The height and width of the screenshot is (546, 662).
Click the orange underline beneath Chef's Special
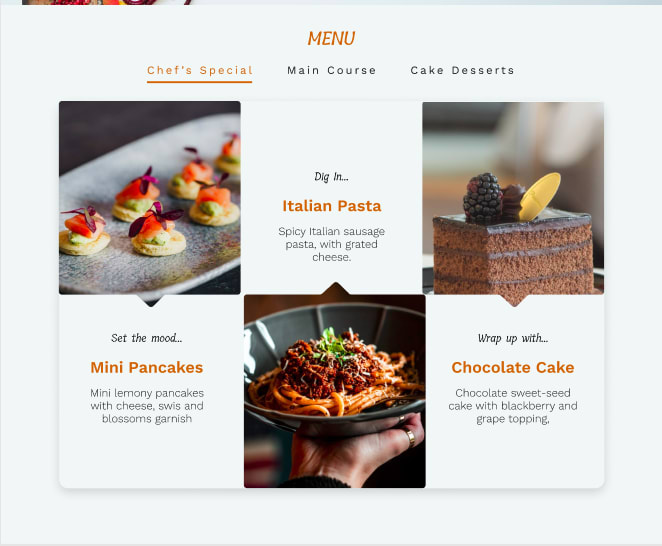[200, 82]
